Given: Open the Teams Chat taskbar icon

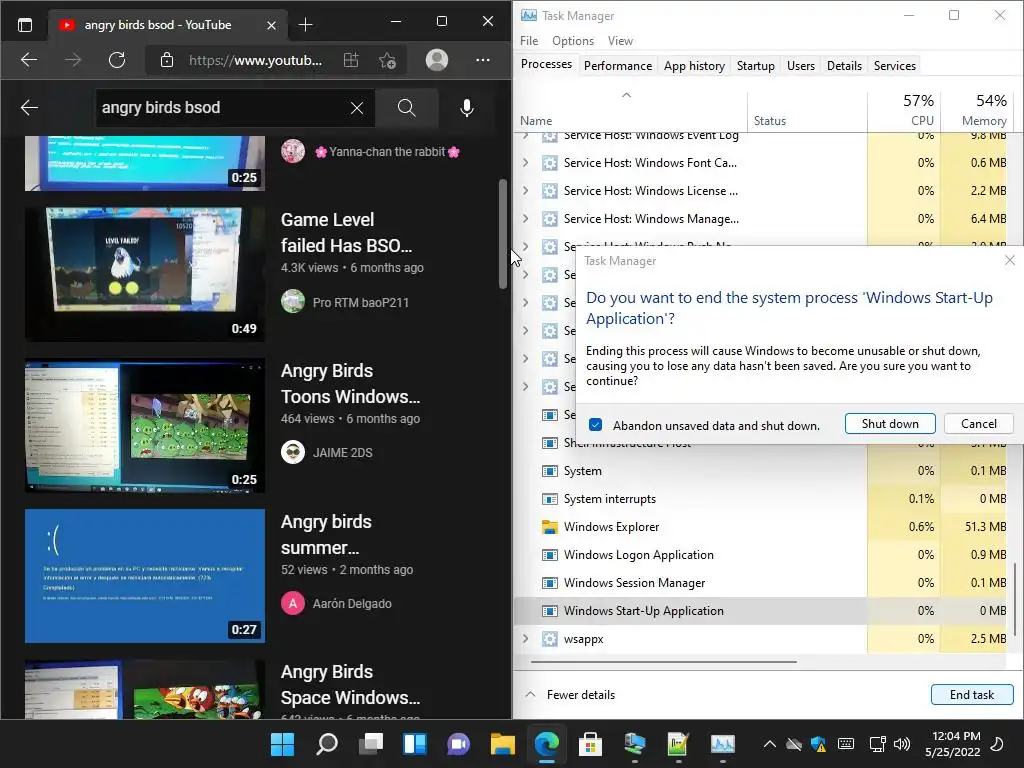Looking at the screenshot, I should pos(458,743).
